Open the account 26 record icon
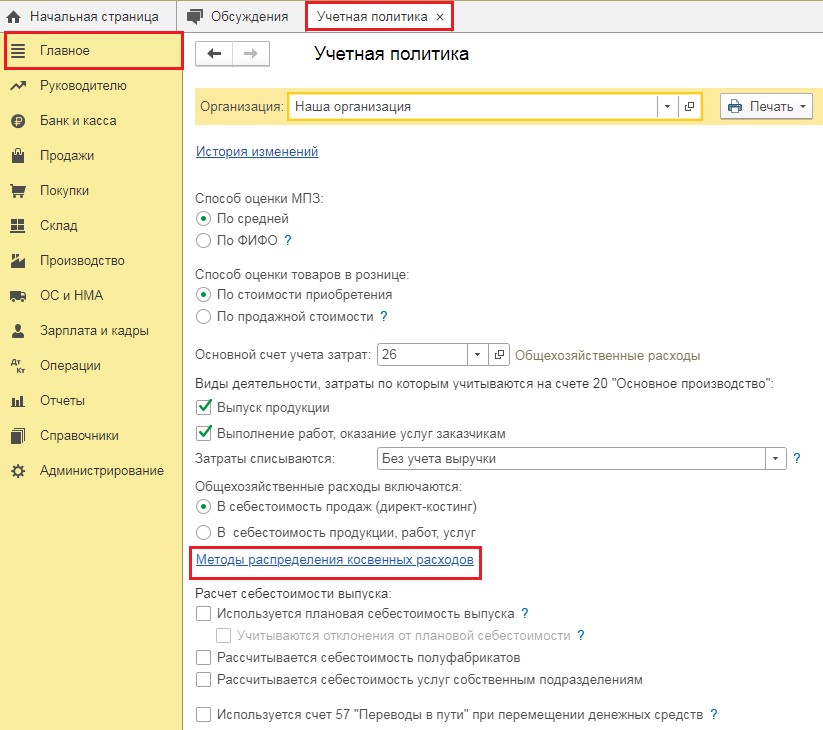The height and width of the screenshot is (730, 823). (500, 355)
